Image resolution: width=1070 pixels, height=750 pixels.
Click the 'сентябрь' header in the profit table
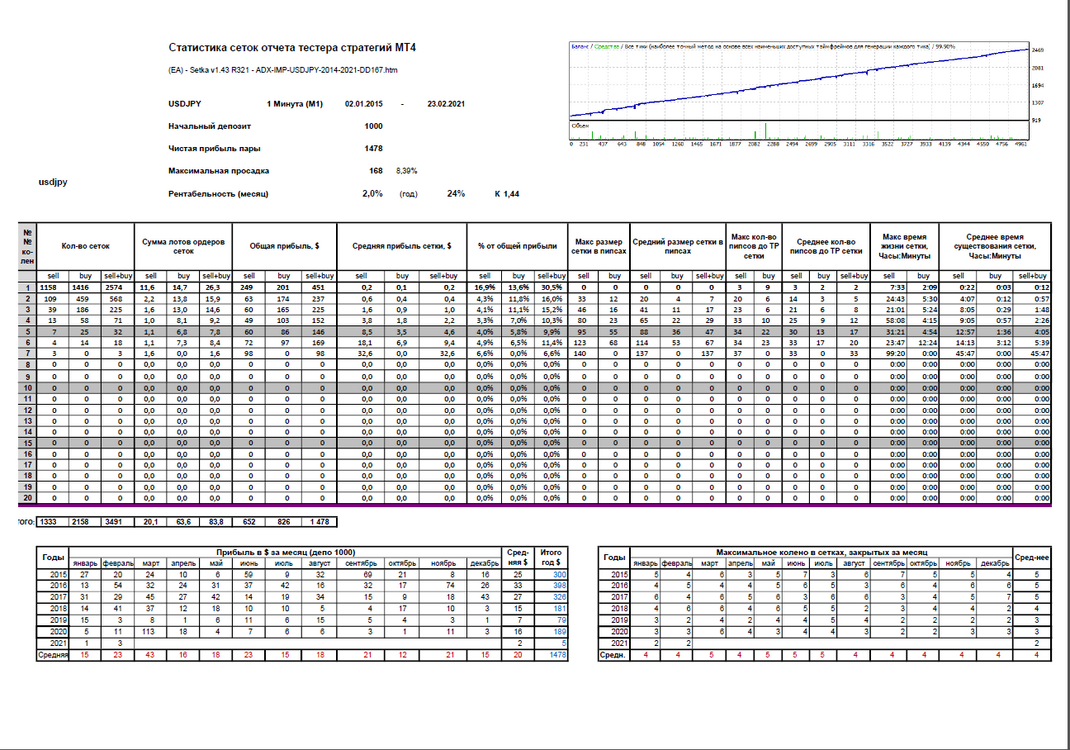[360, 564]
